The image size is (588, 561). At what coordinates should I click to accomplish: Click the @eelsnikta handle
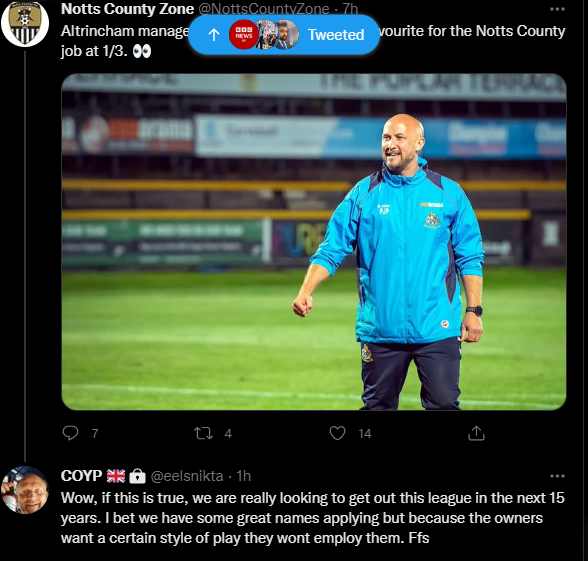[187, 476]
